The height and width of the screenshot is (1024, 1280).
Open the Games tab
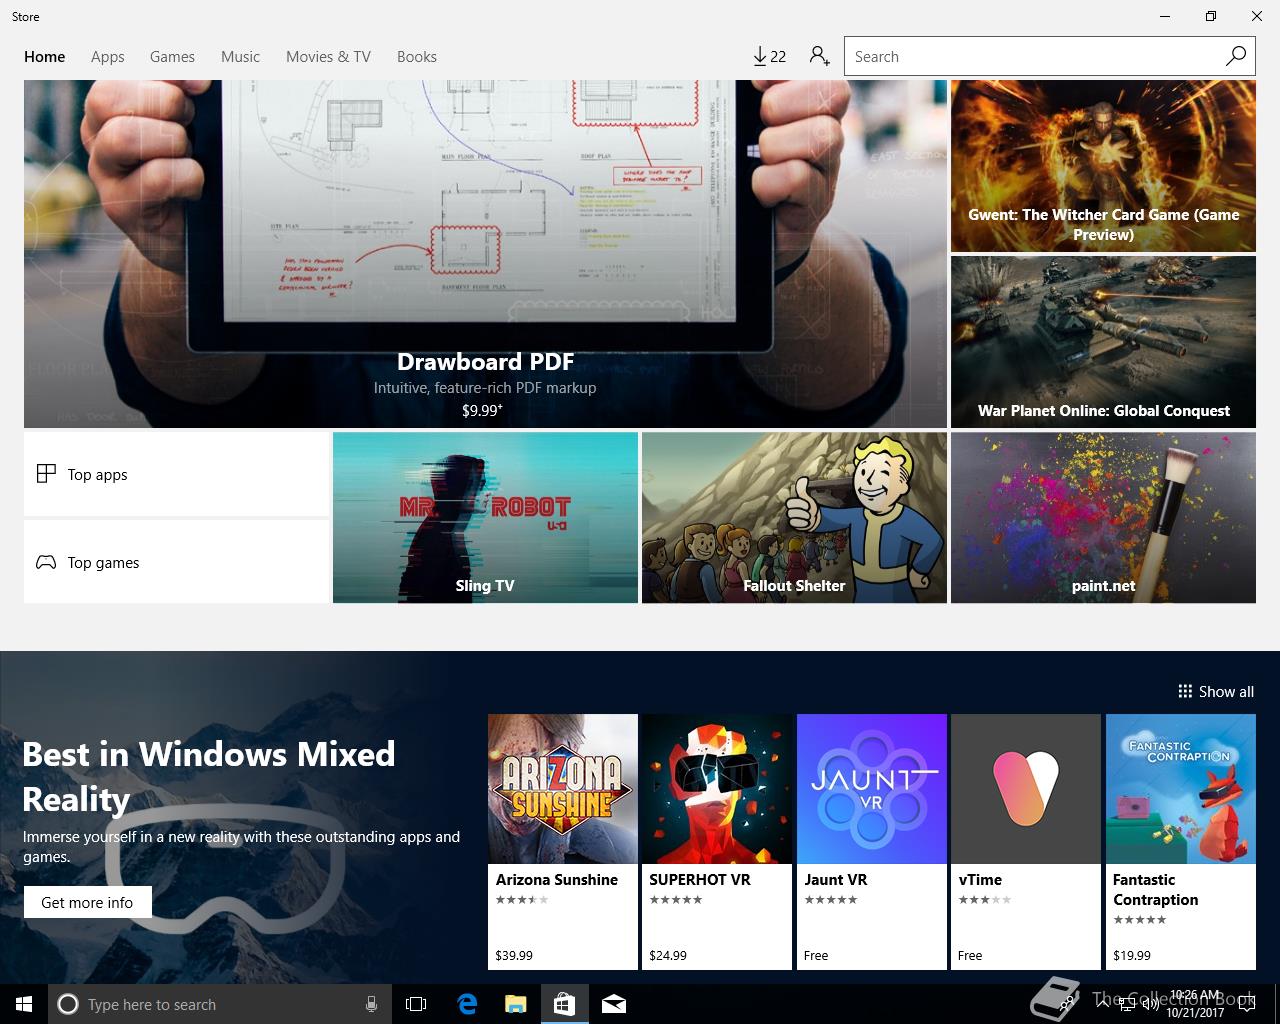172,57
